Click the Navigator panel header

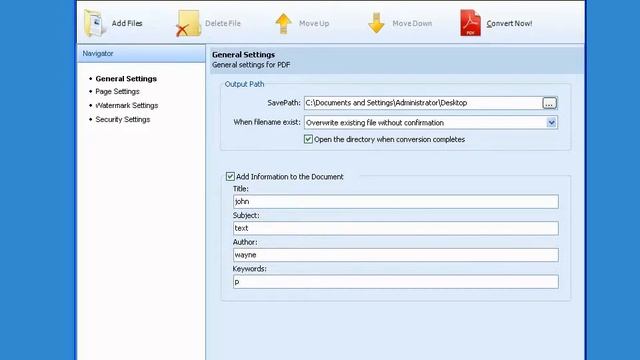[x=141, y=53]
